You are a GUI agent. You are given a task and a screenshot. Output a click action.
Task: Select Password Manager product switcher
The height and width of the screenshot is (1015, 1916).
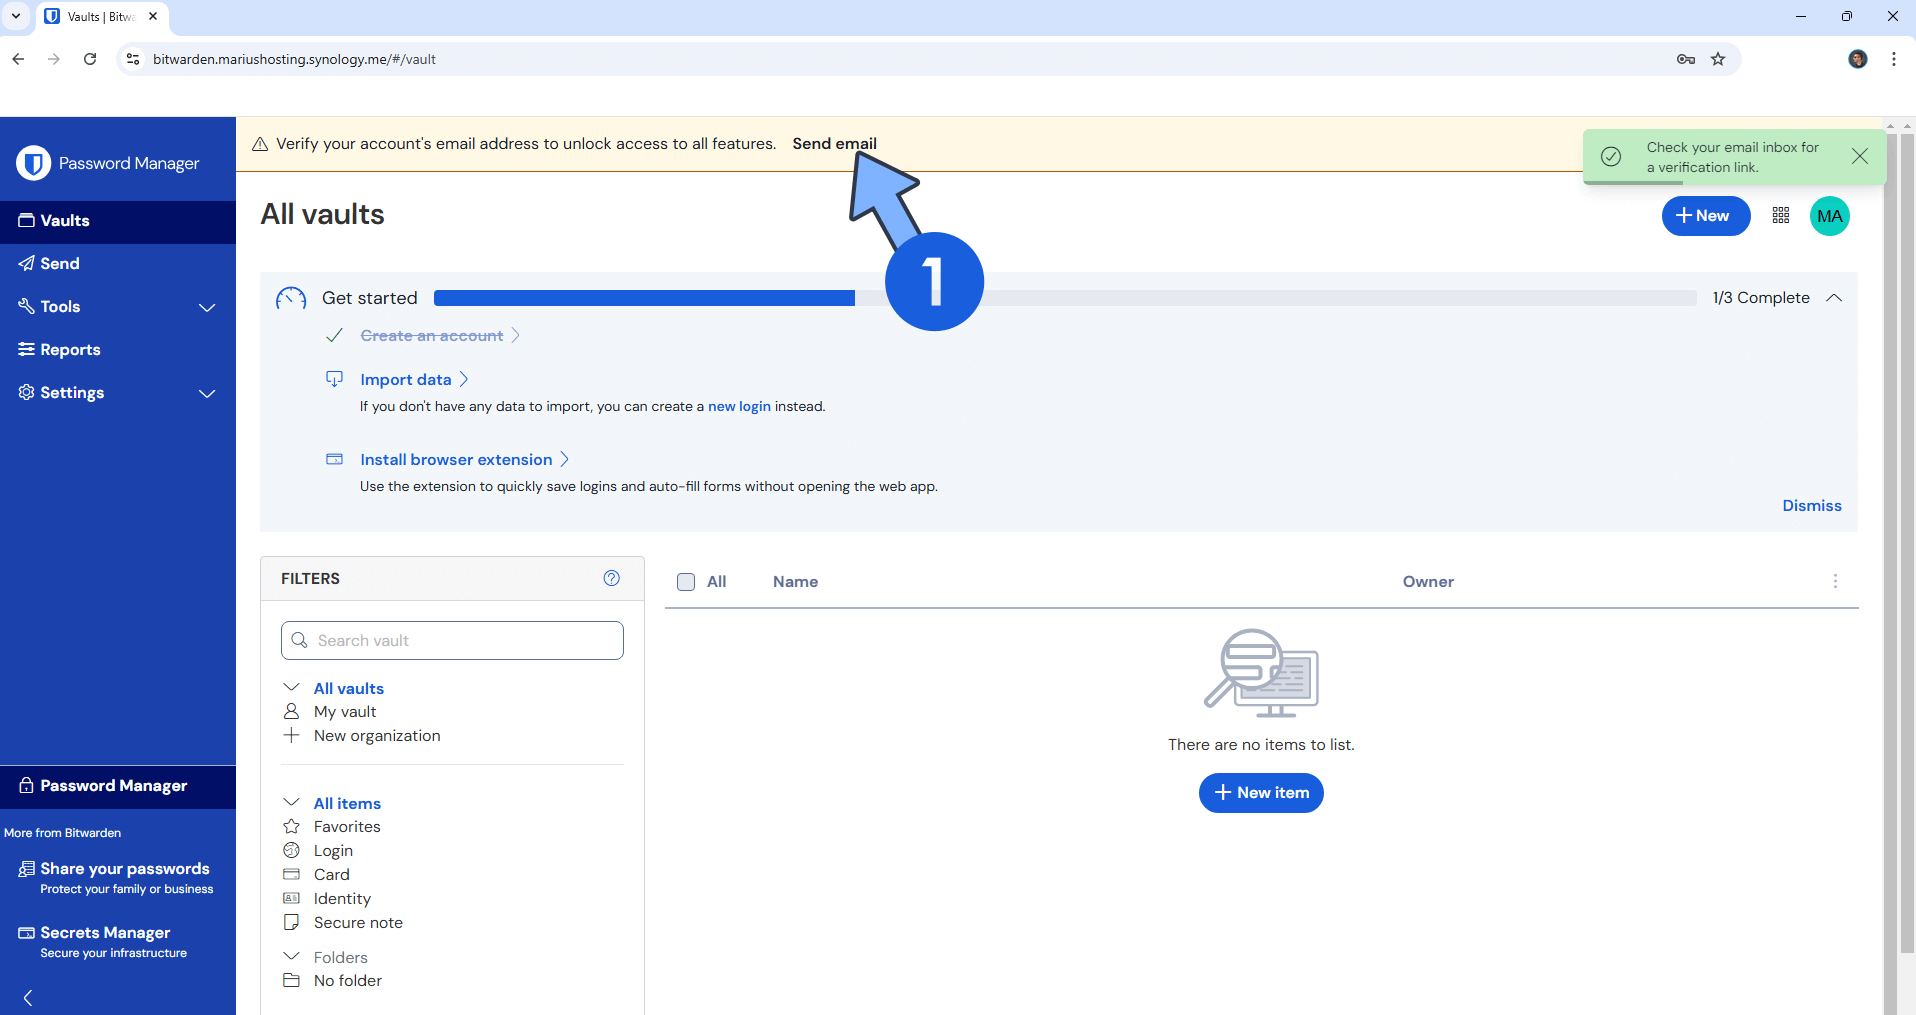coord(118,787)
